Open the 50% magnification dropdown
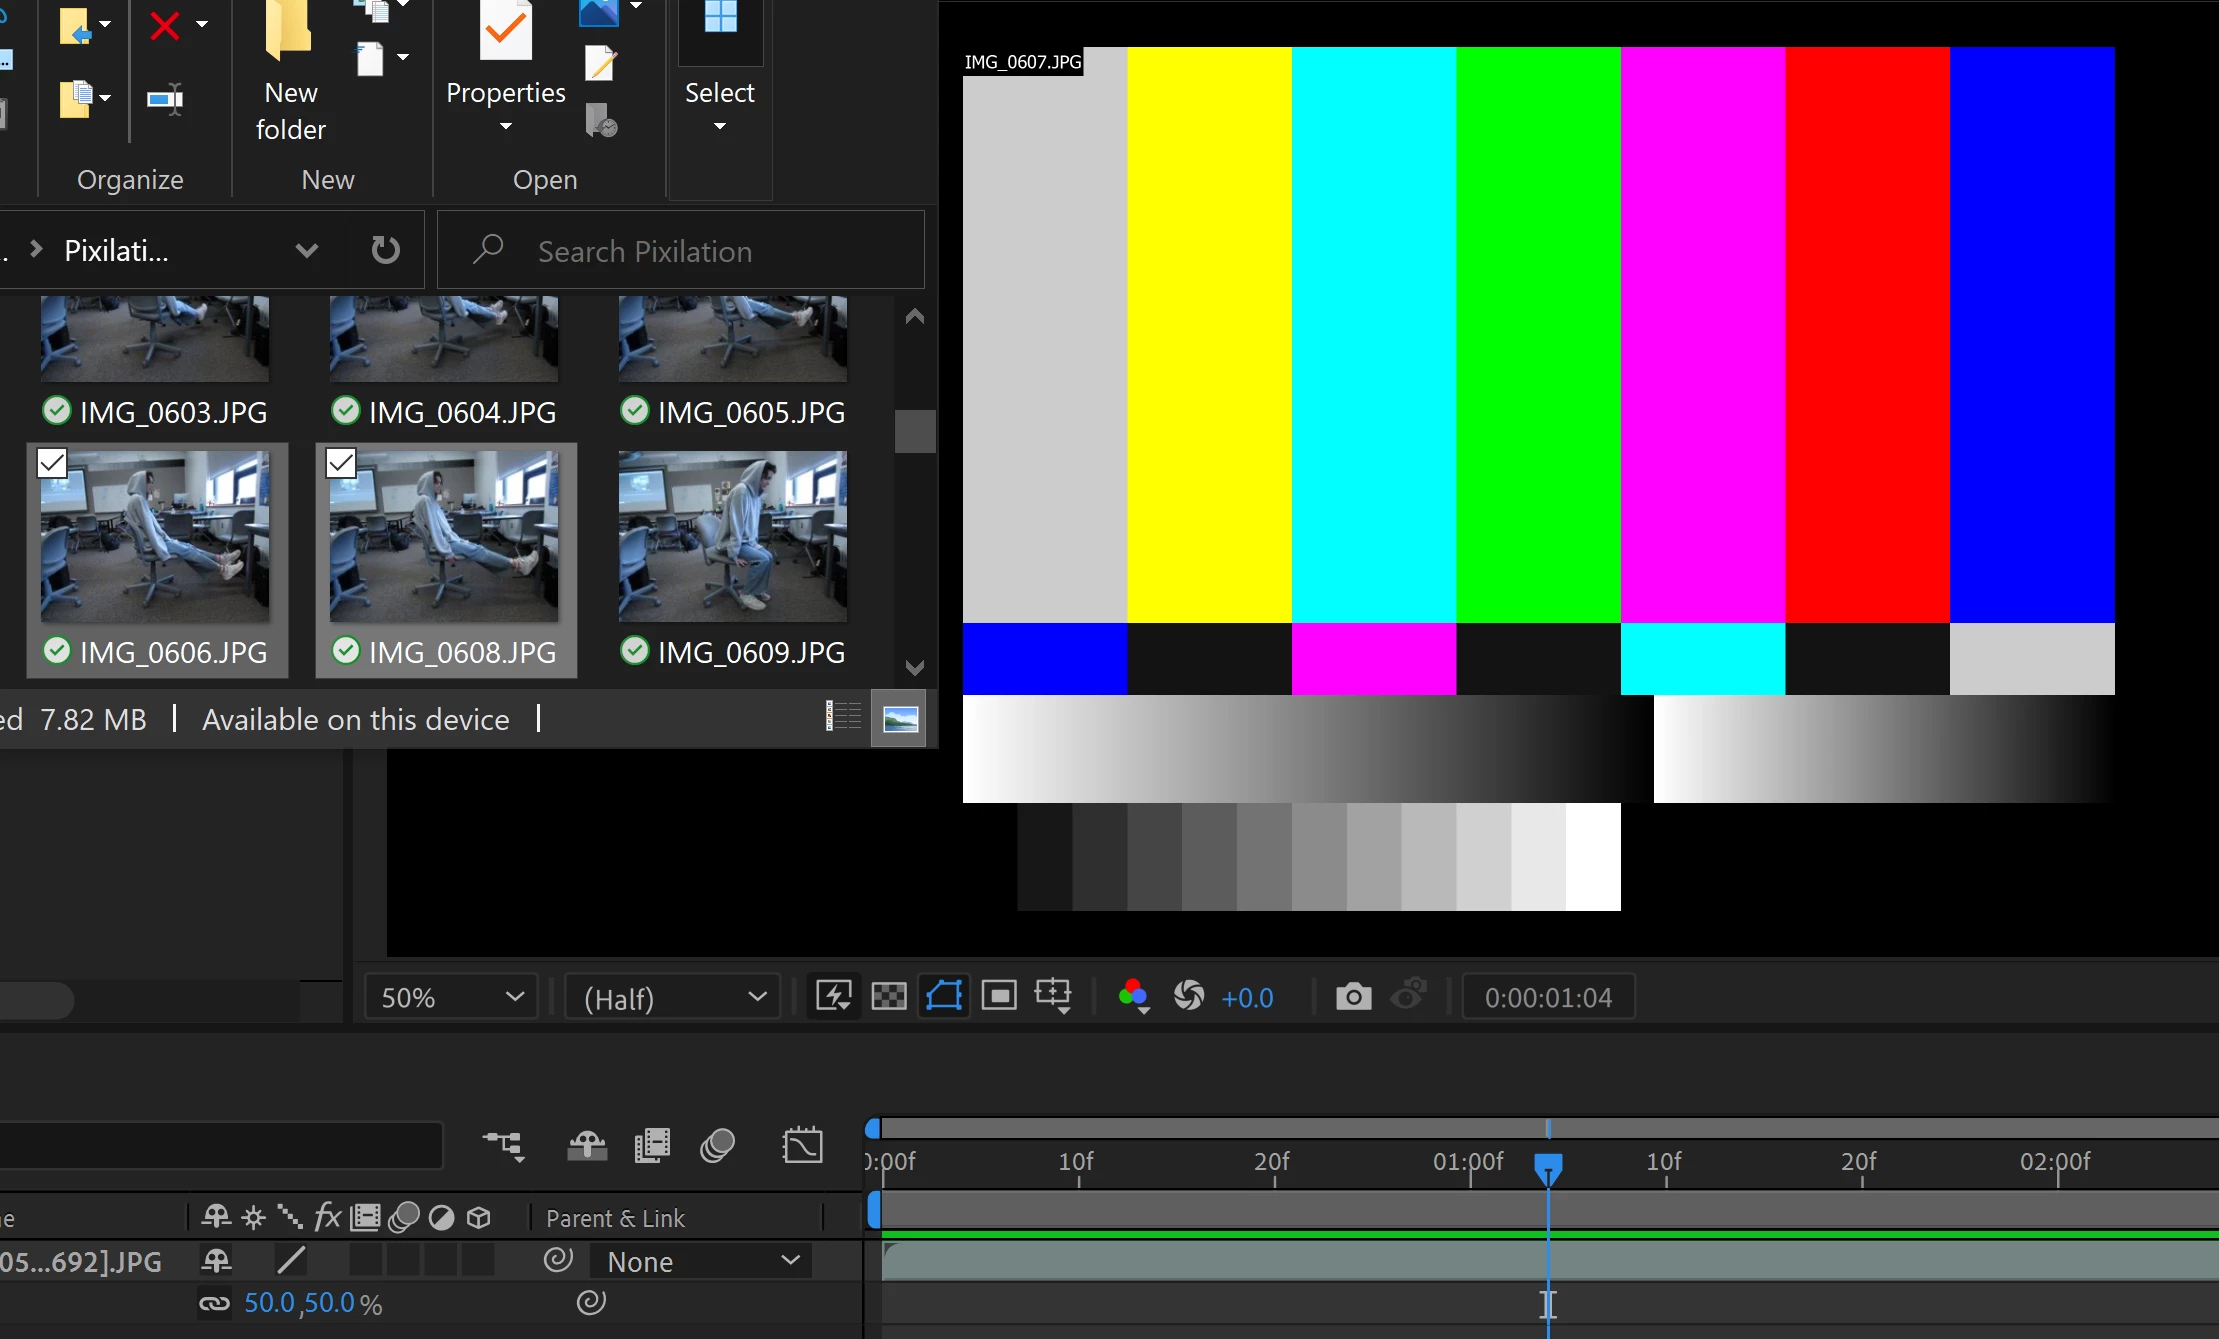2219x1339 pixels. click(451, 997)
